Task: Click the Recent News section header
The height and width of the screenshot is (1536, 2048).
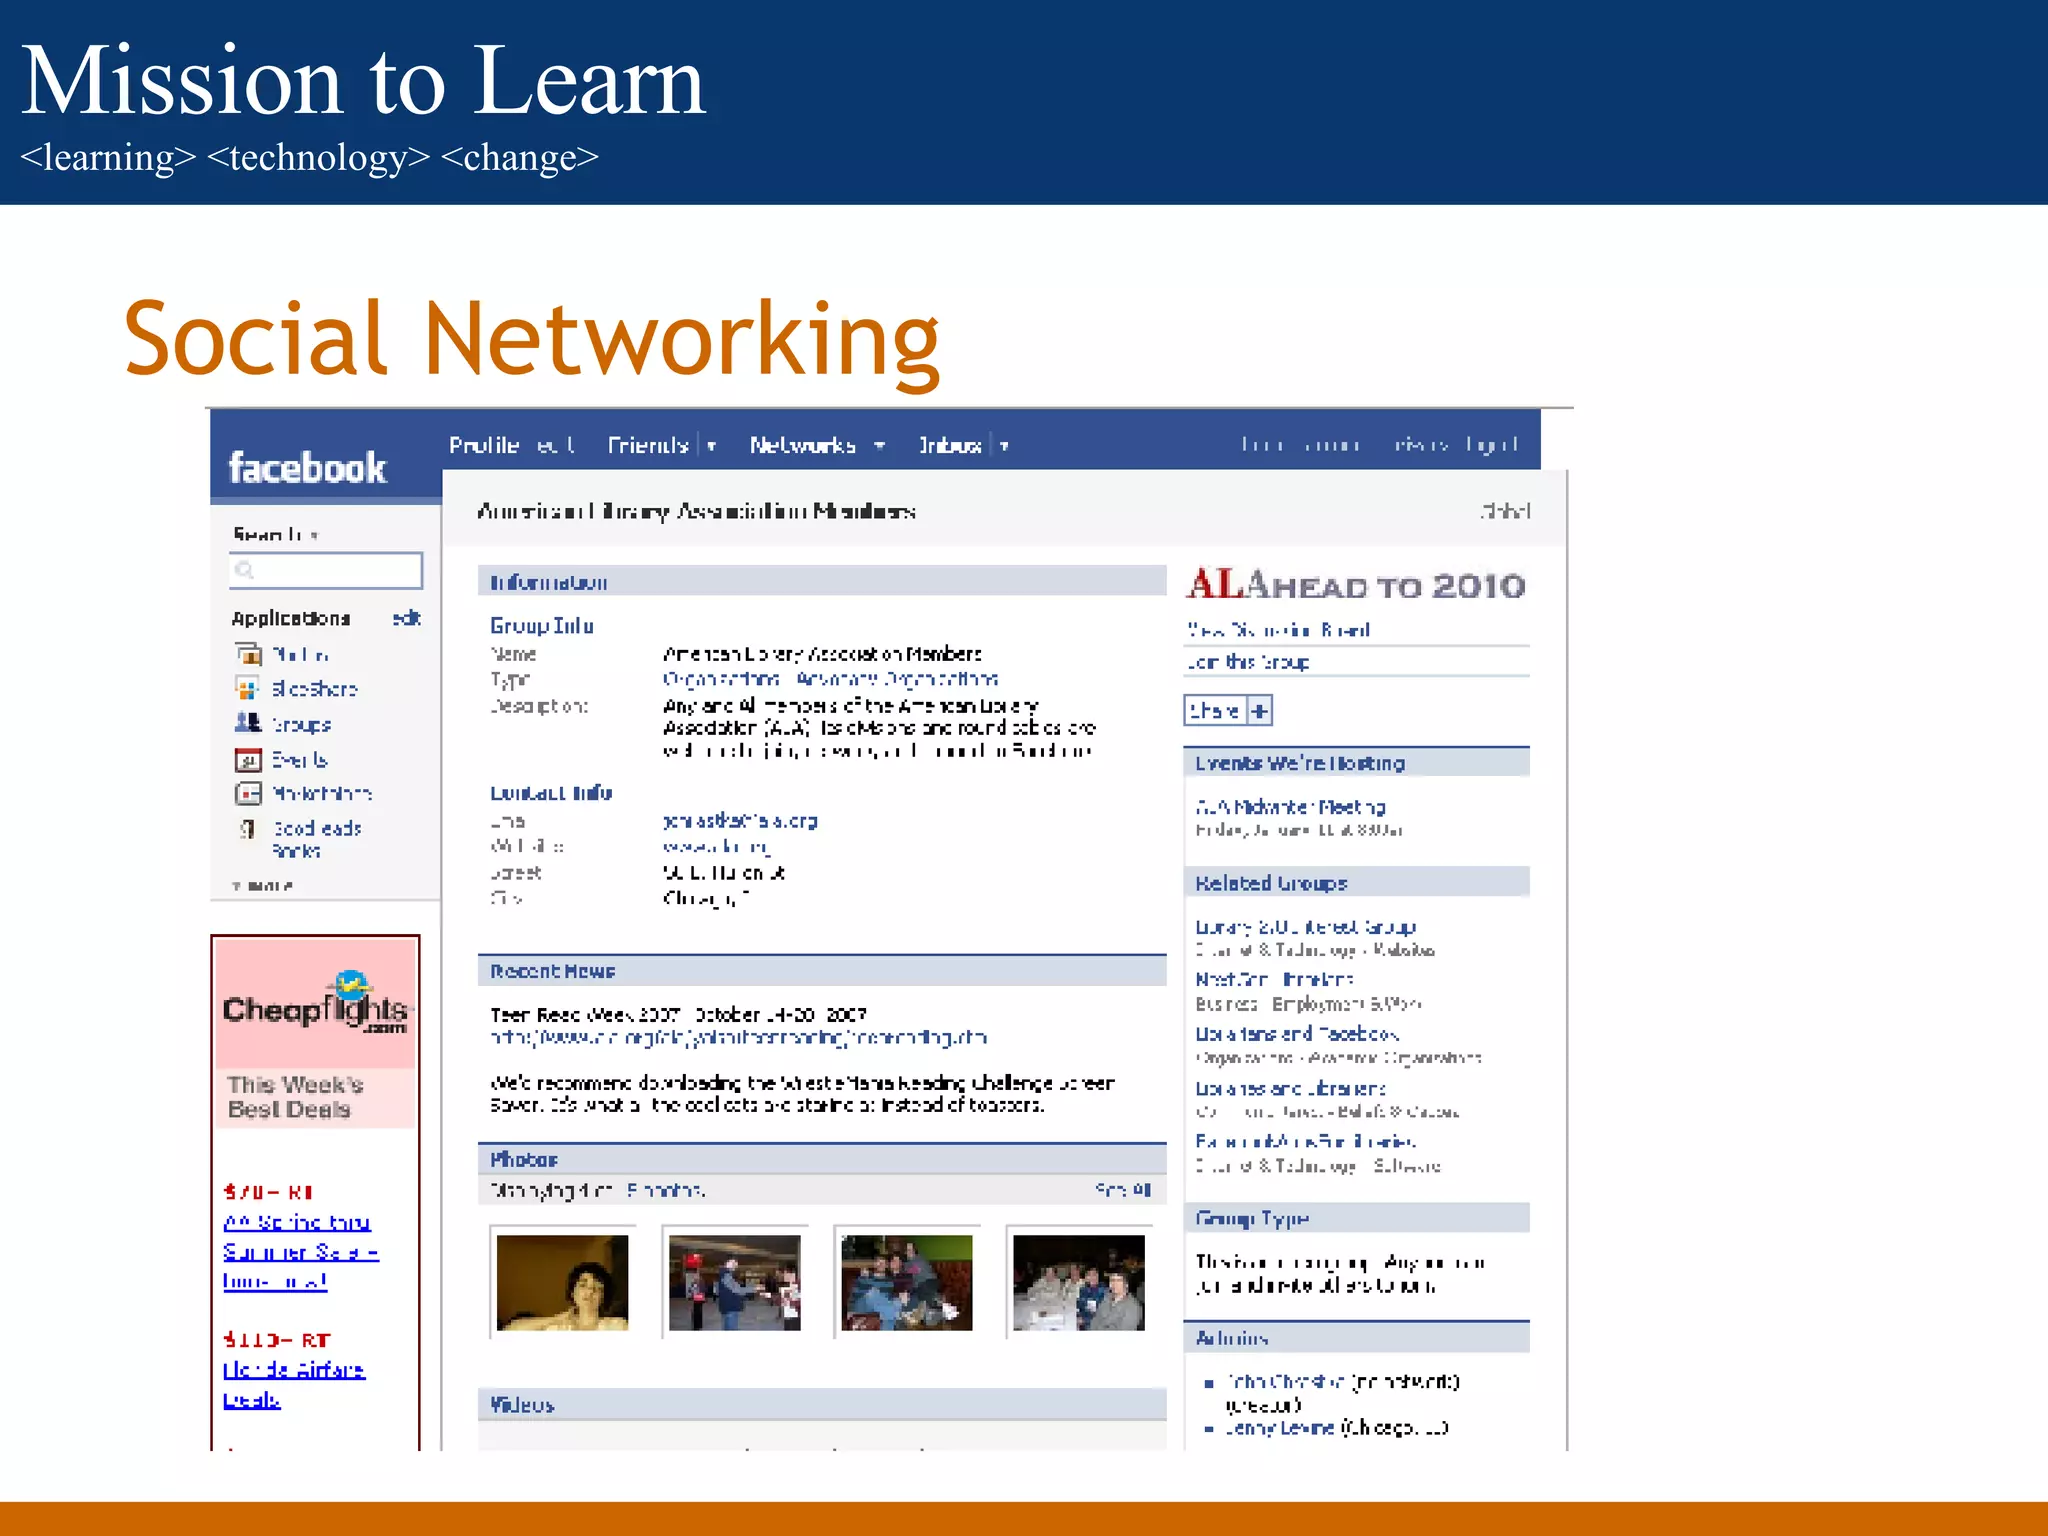Action: 822,971
